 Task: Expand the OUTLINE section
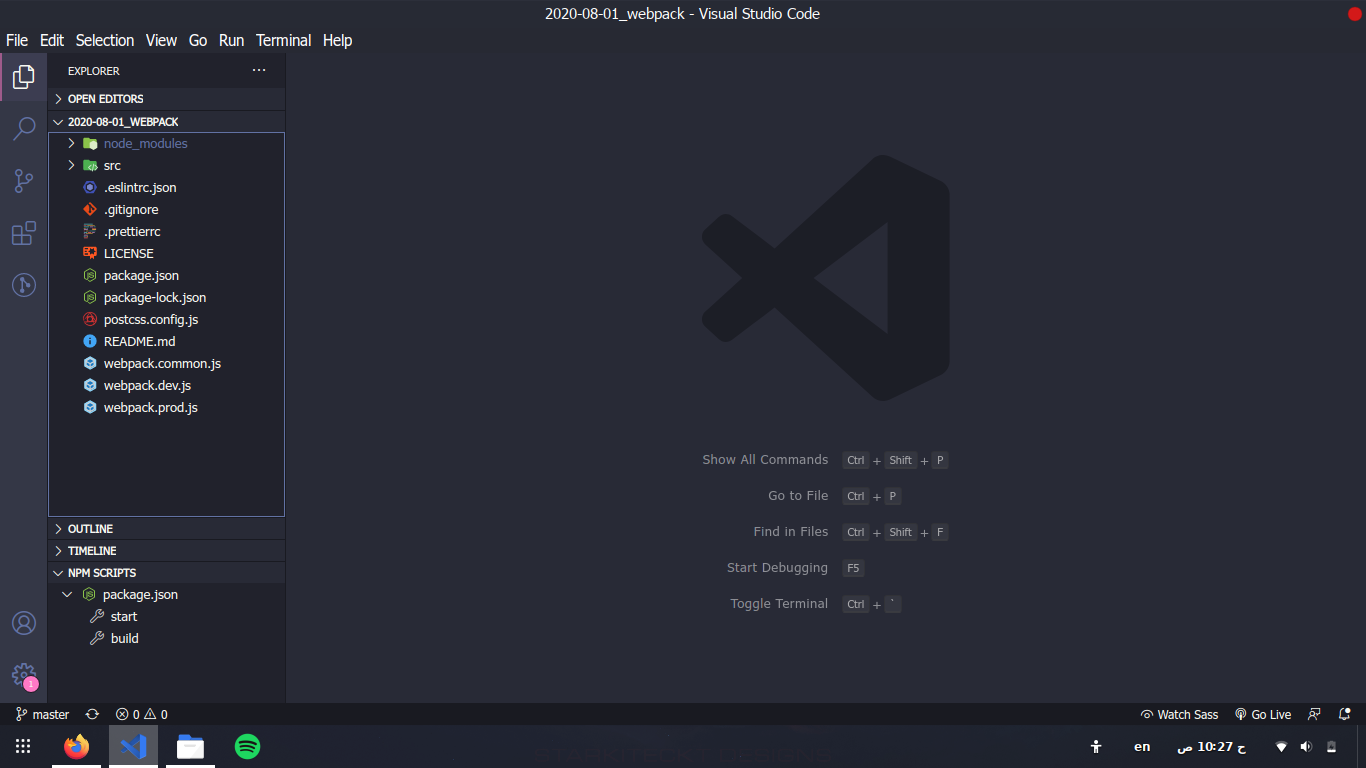pyautogui.click(x=90, y=528)
